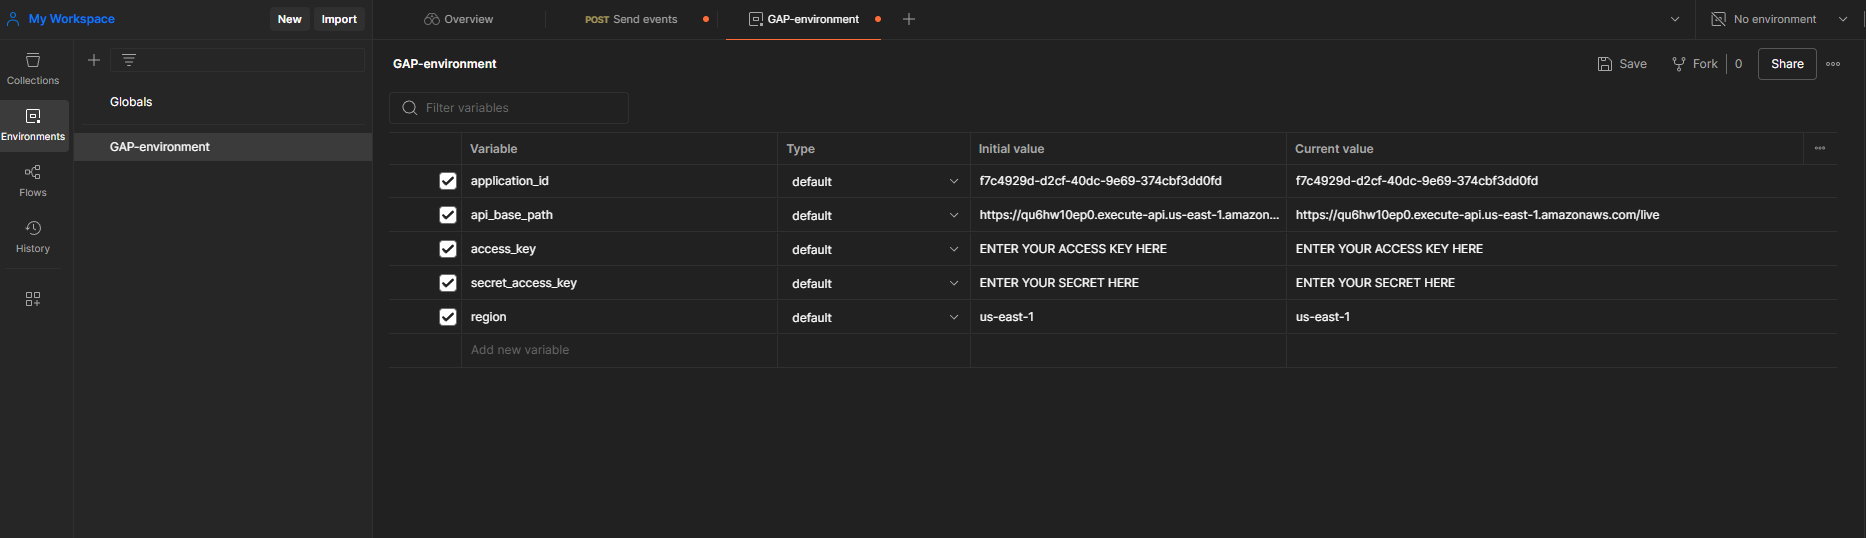Uncheck the region variable checkbox
The image size is (1866, 538).
(448, 317)
